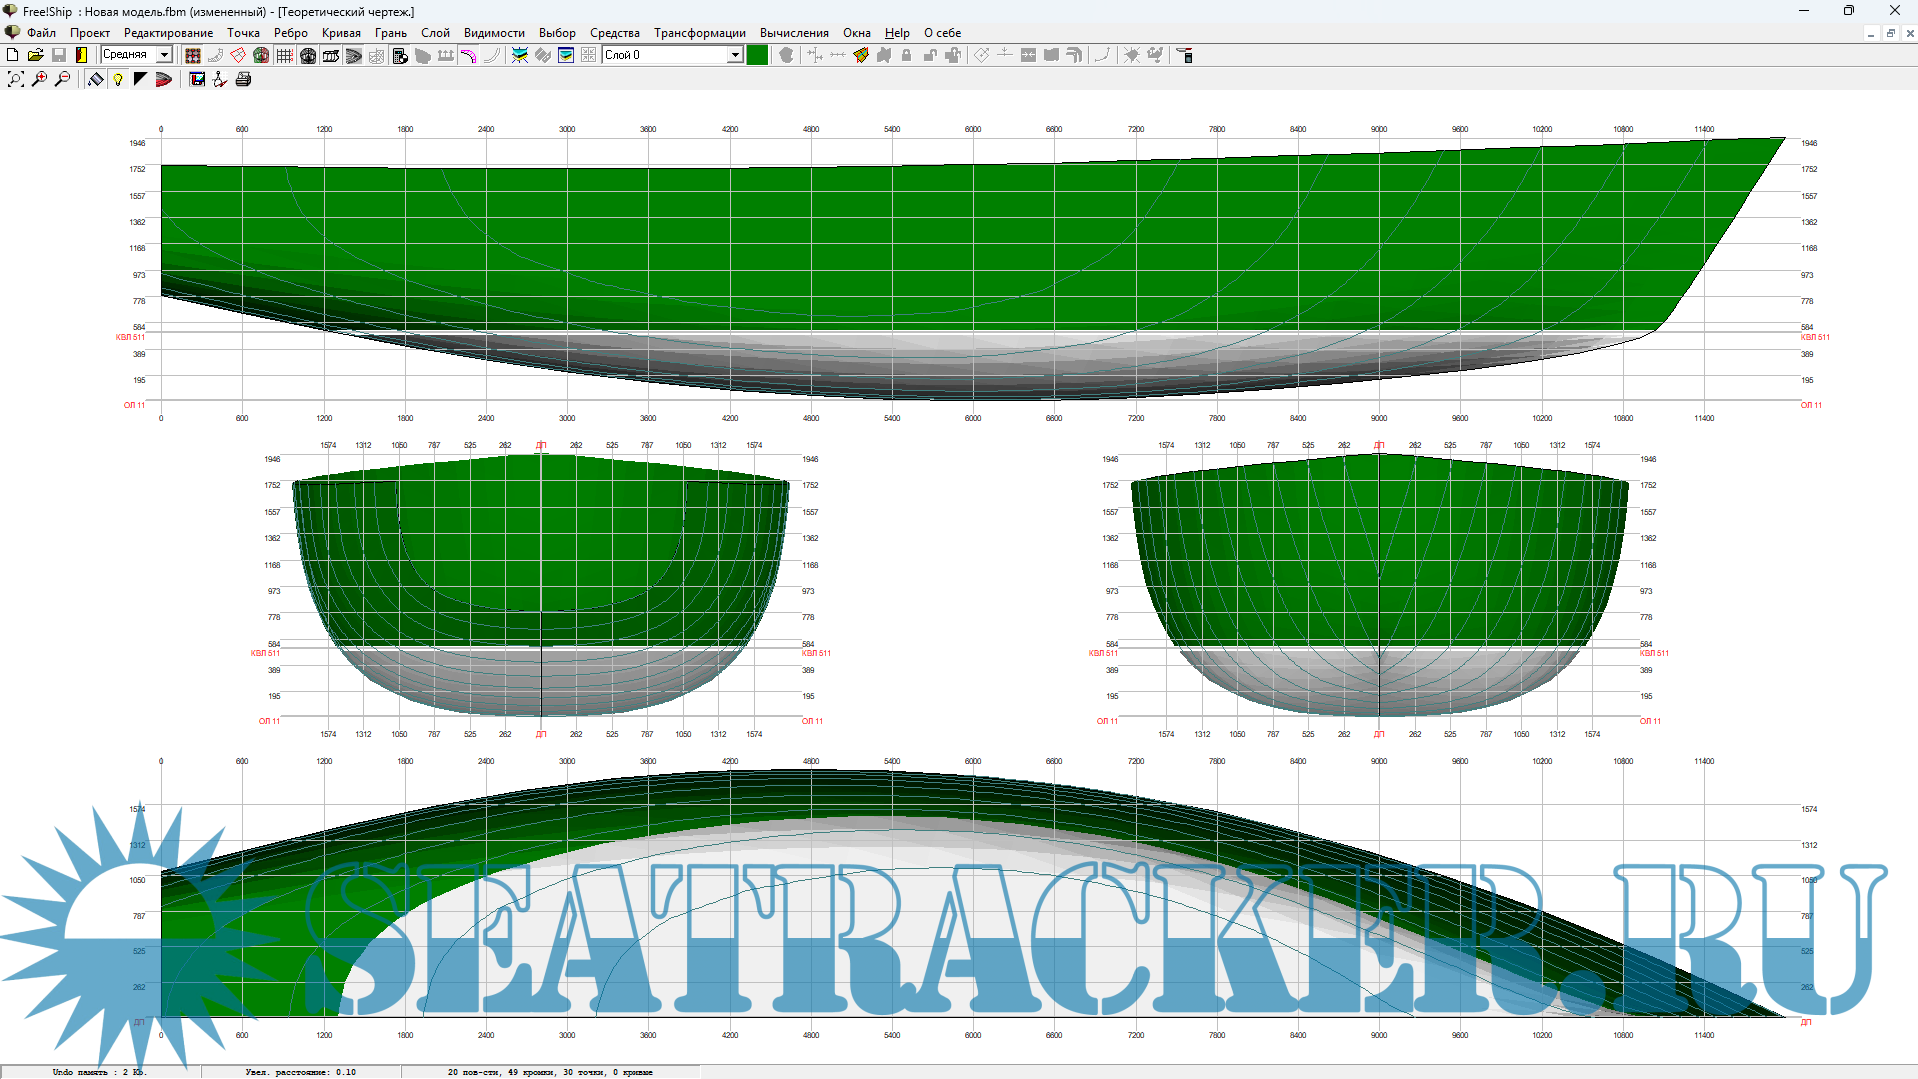This screenshot has height=1079, width=1918.
Task: Open the Файл menu
Action: pos(41,33)
